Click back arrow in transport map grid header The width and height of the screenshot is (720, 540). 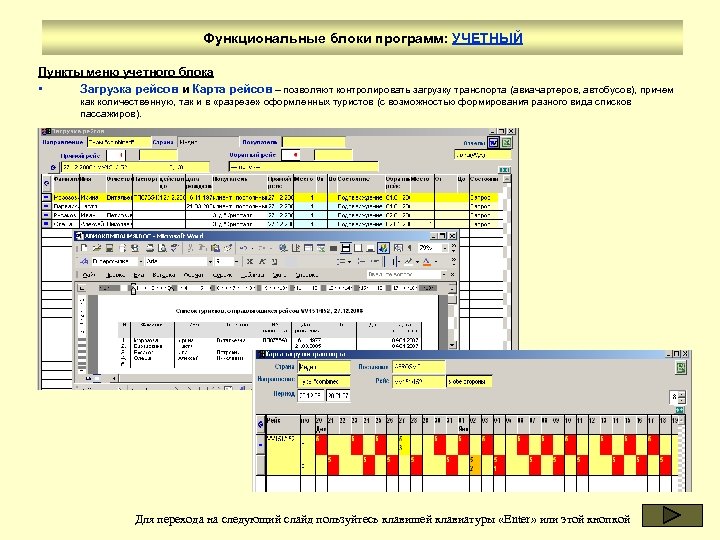coord(260,424)
